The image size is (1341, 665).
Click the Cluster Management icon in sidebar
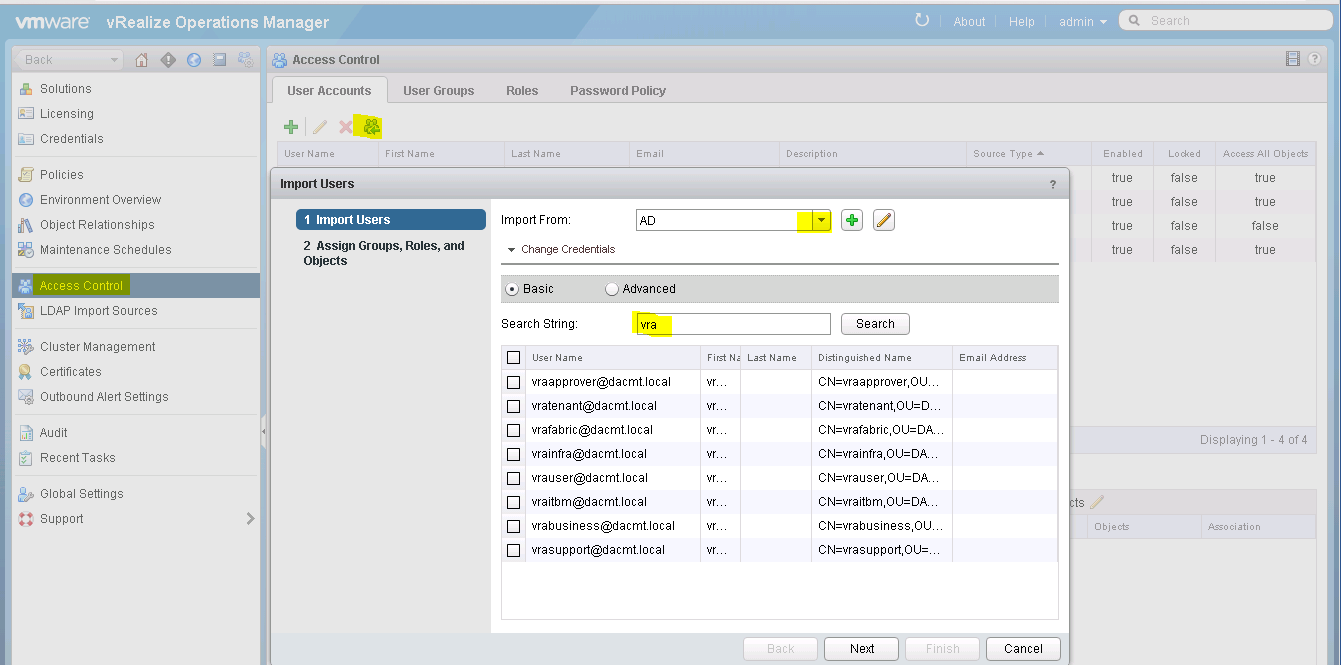[x=26, y=347]
